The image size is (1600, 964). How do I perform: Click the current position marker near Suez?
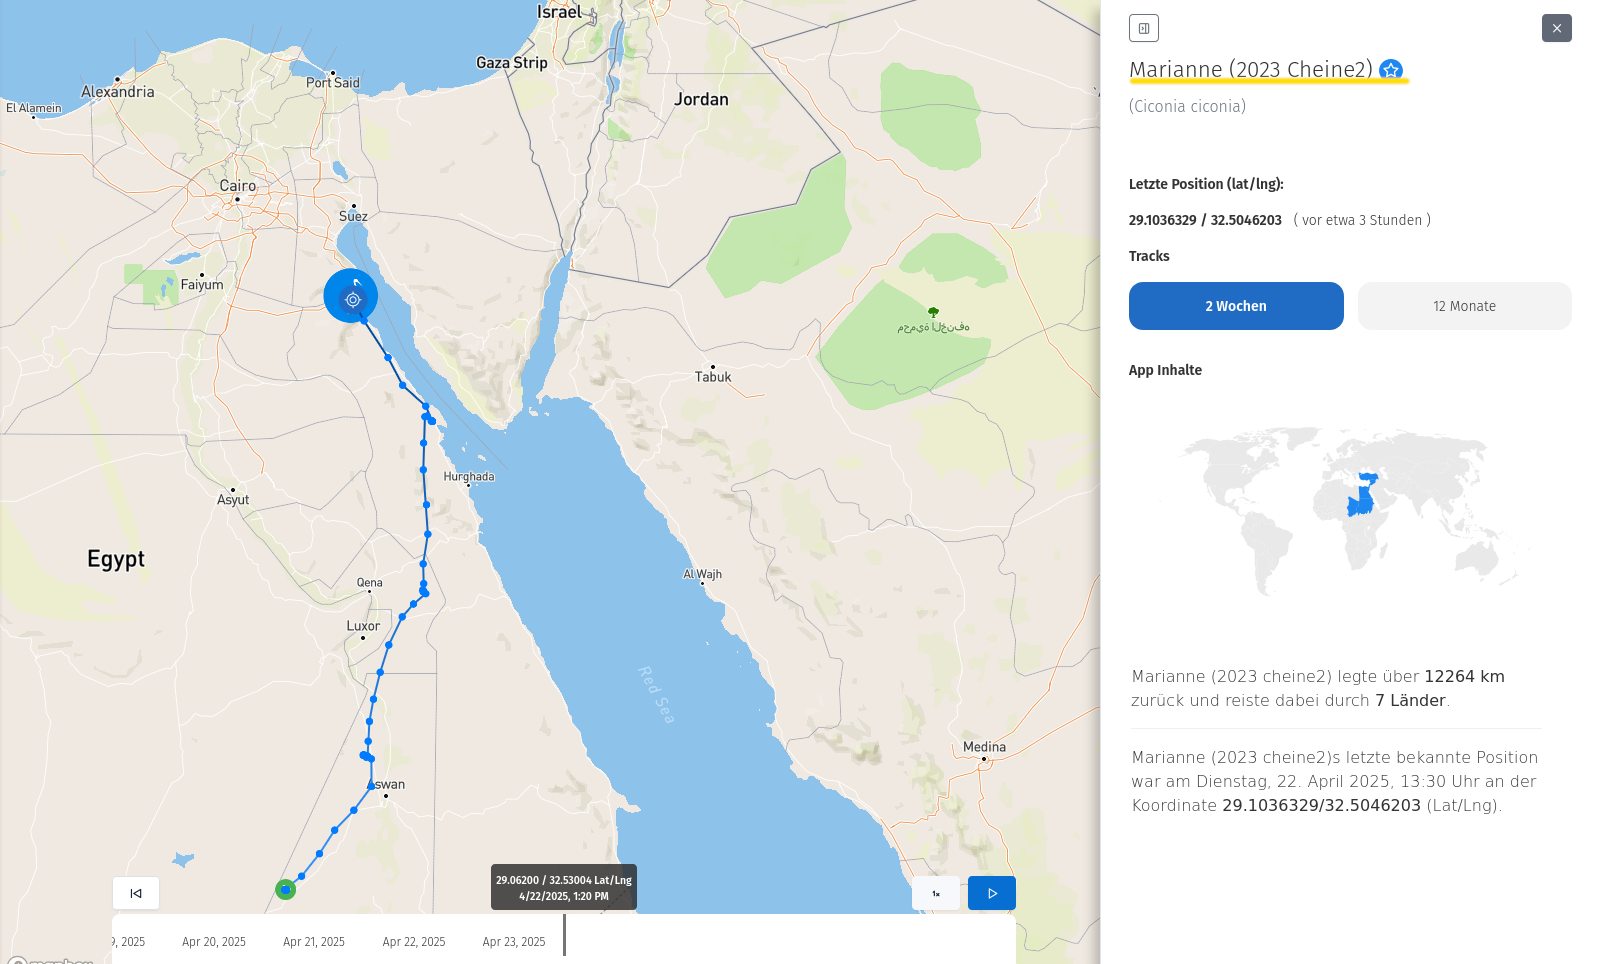(351, 297)
